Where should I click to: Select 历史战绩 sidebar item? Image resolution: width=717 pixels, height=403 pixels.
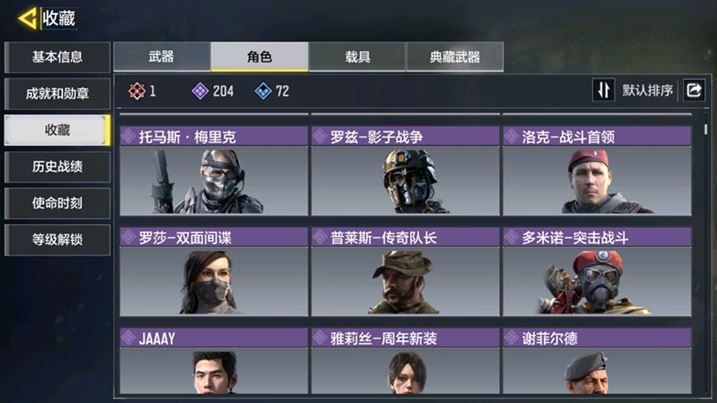(x=57, y=167)
